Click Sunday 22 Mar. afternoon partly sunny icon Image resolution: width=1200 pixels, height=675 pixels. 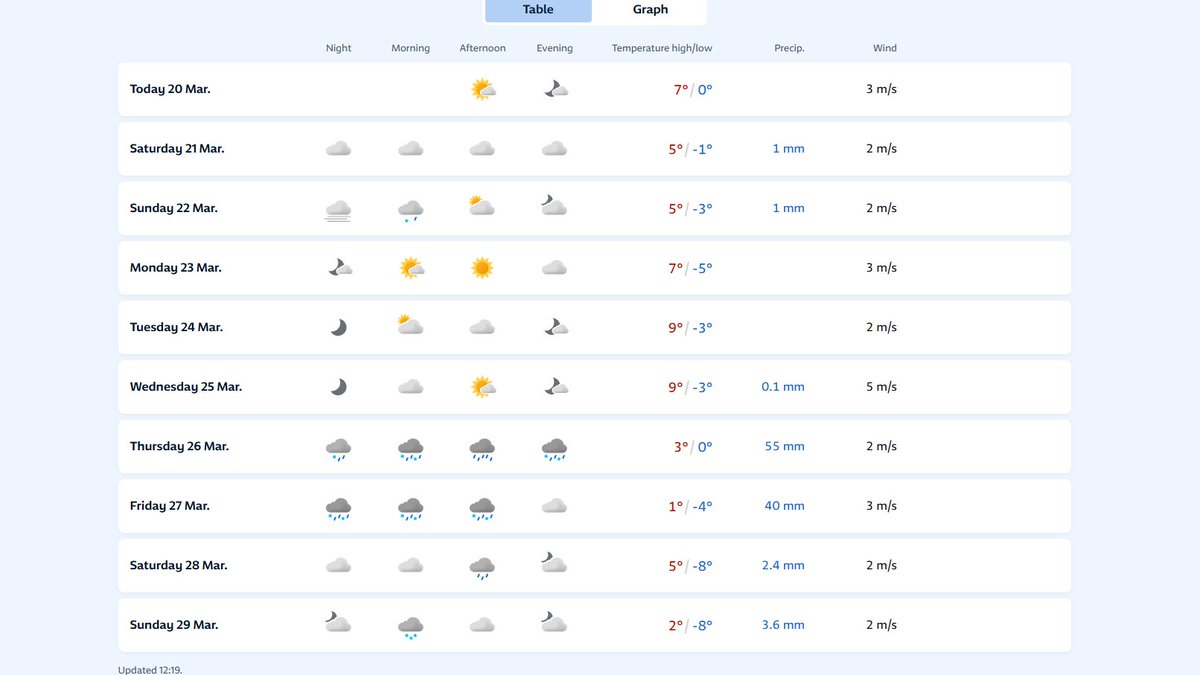point(483,207)
